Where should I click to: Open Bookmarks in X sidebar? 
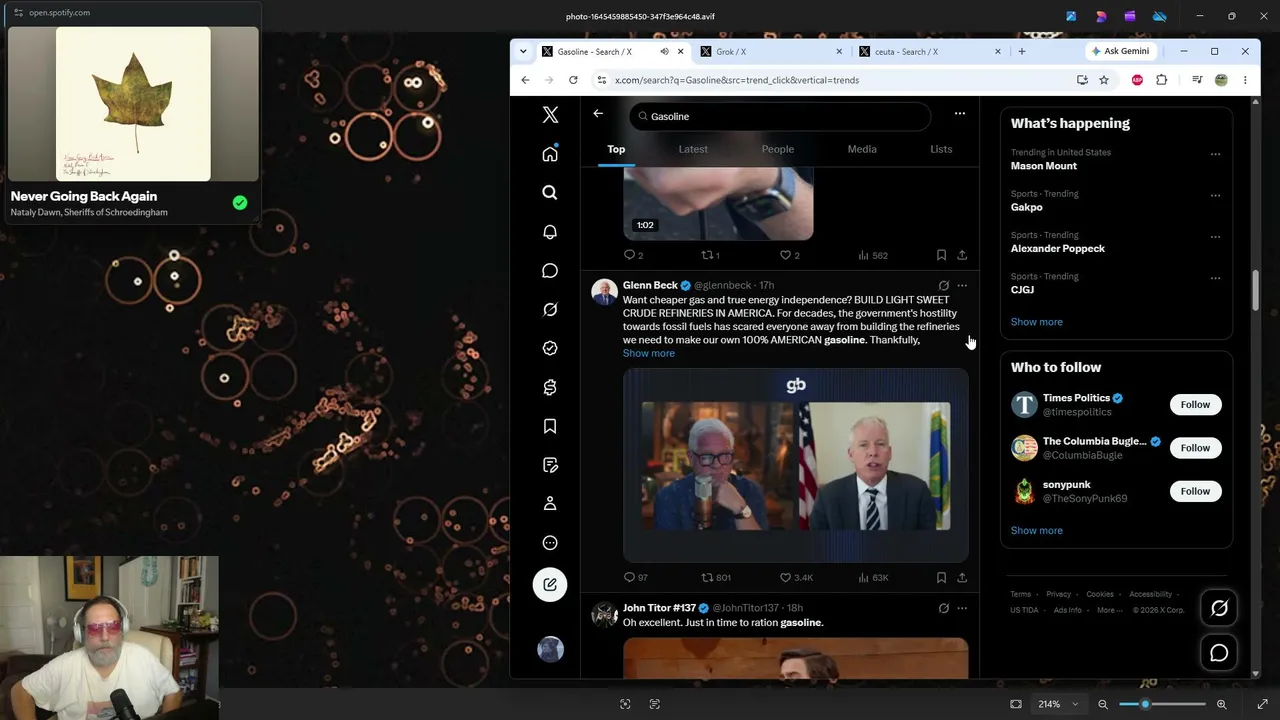550,426
